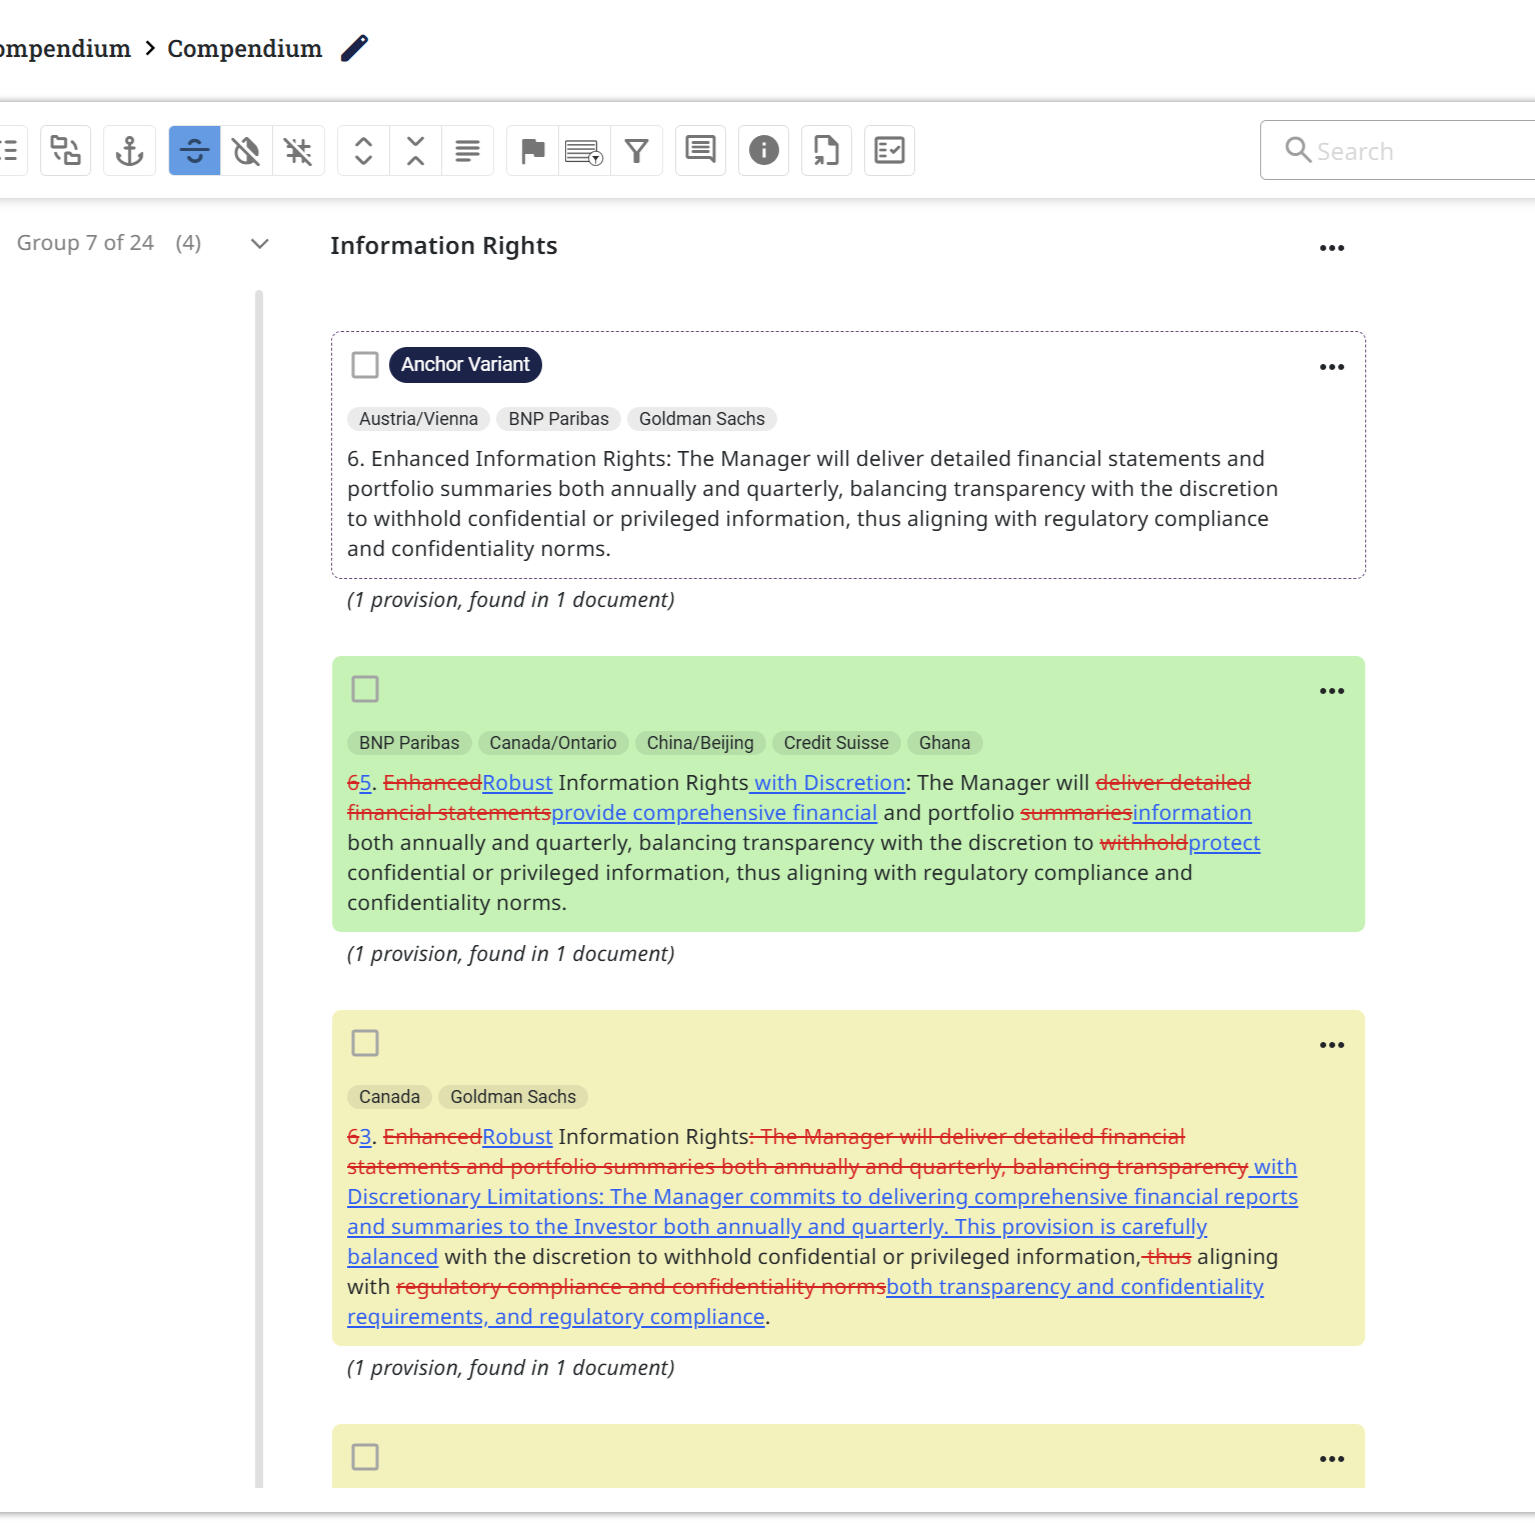Click the Goldman Sachs tag on anchor variant
The image size is (1535, 1536).
tap(701, 419)
